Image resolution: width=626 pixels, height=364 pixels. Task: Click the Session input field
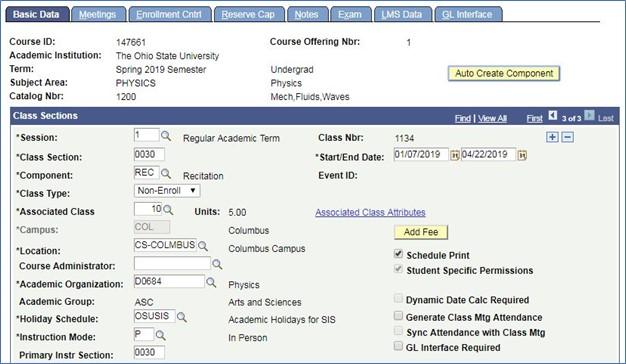(147, 135)
